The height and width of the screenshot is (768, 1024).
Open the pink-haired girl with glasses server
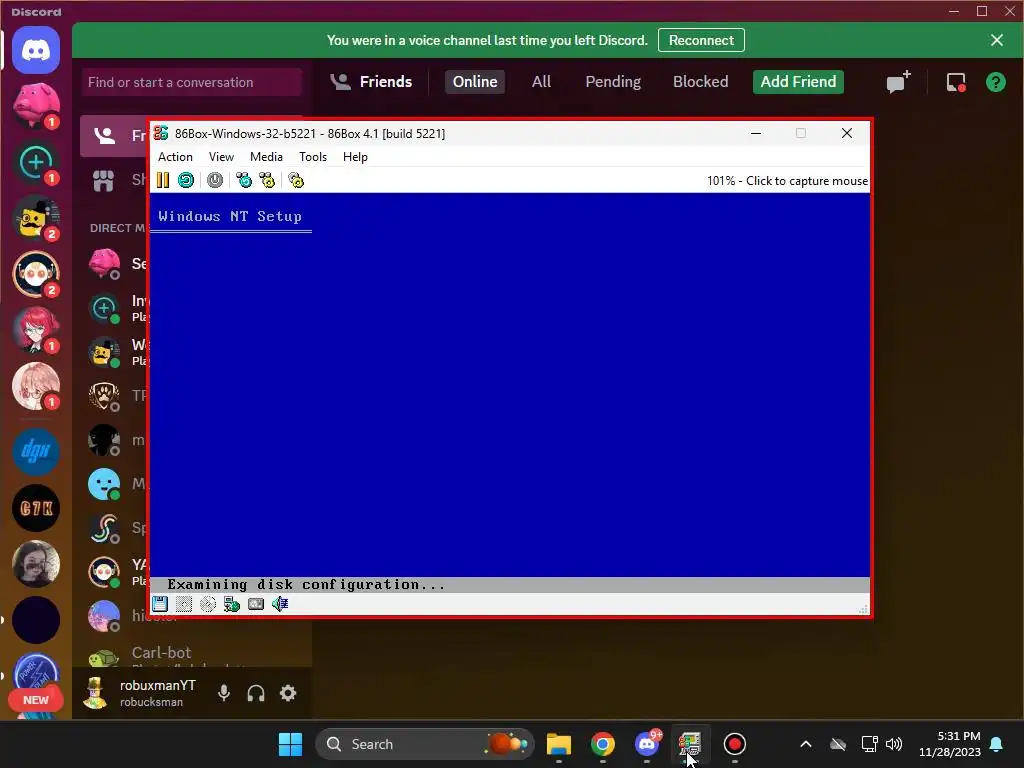(x=36, y=386)
